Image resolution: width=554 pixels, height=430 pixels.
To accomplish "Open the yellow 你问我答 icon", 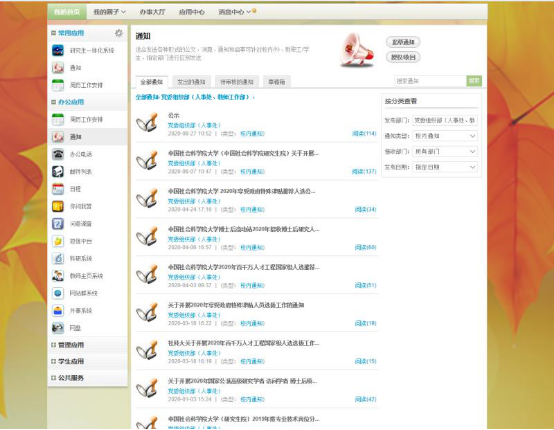I will coord(58,206).
